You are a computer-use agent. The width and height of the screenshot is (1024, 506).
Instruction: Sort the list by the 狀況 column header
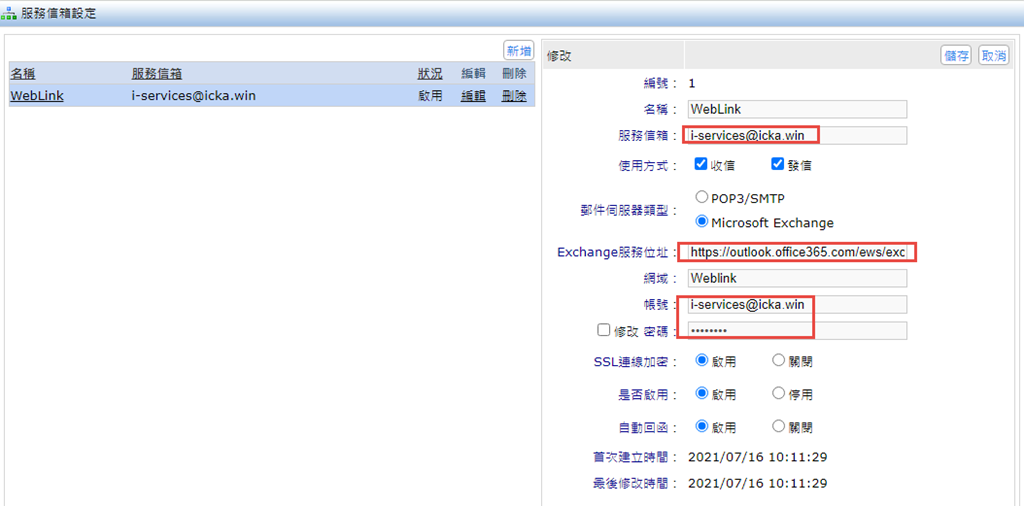pos(430,74)
